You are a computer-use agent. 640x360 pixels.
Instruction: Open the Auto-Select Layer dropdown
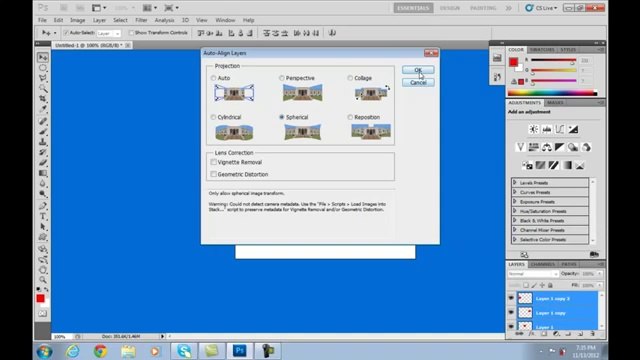pos(109,33)
